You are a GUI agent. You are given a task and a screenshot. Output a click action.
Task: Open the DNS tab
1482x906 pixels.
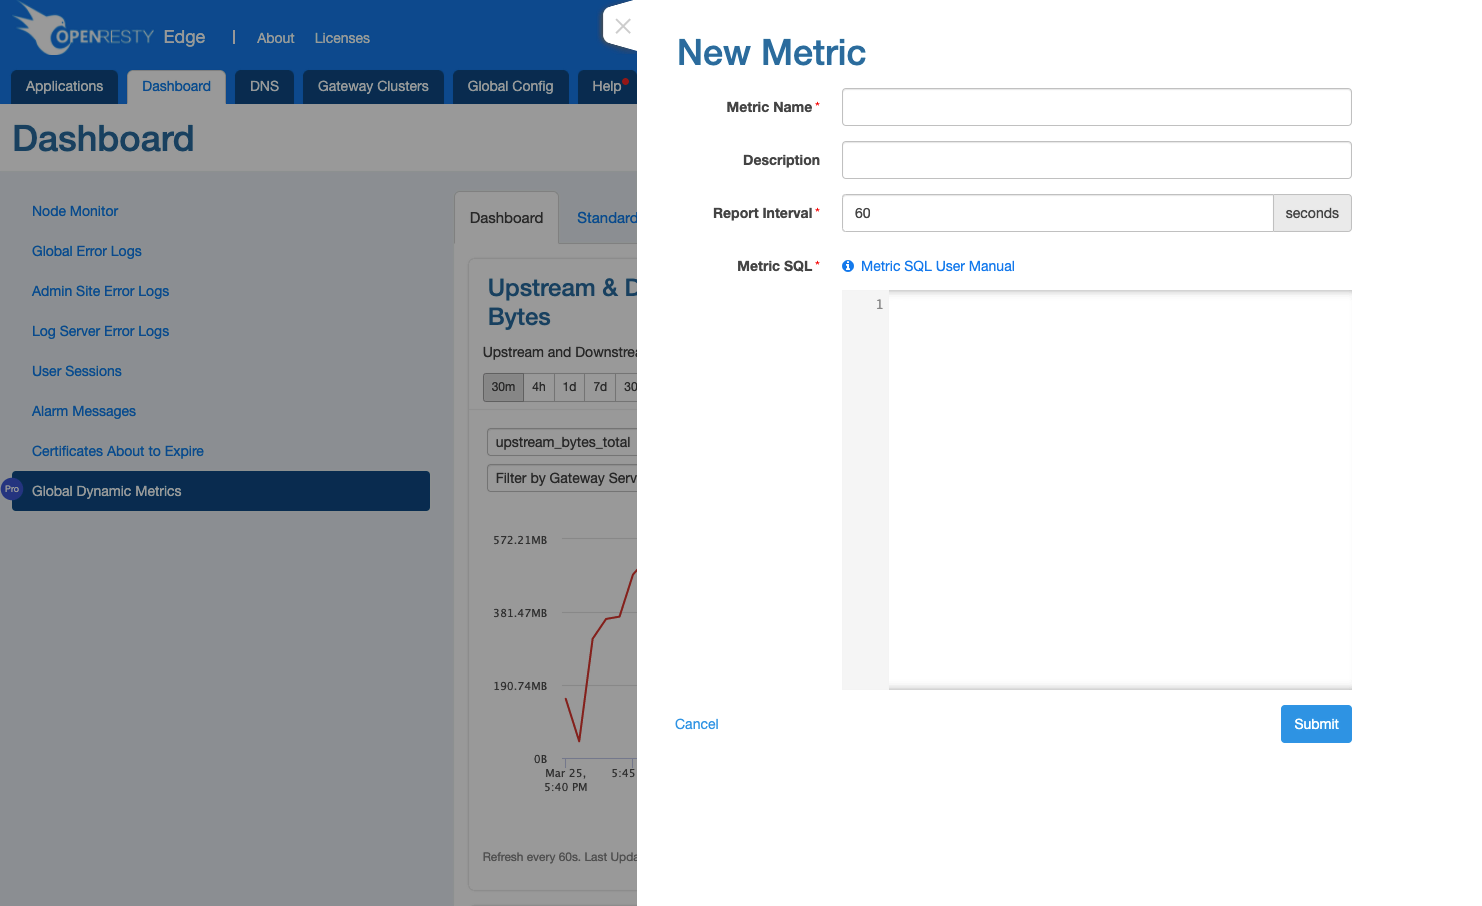point(264,87)
